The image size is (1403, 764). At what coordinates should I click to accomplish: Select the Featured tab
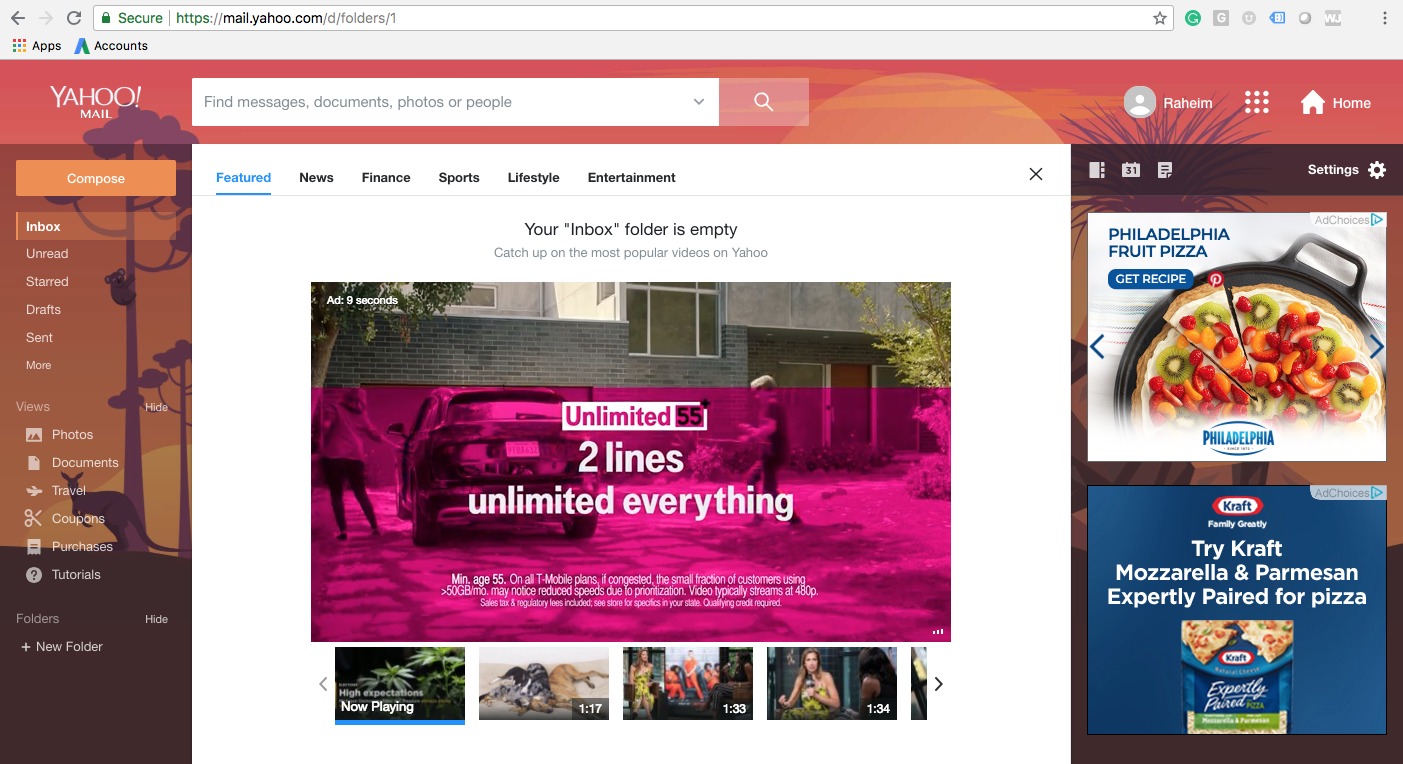[x=243, y=178]
